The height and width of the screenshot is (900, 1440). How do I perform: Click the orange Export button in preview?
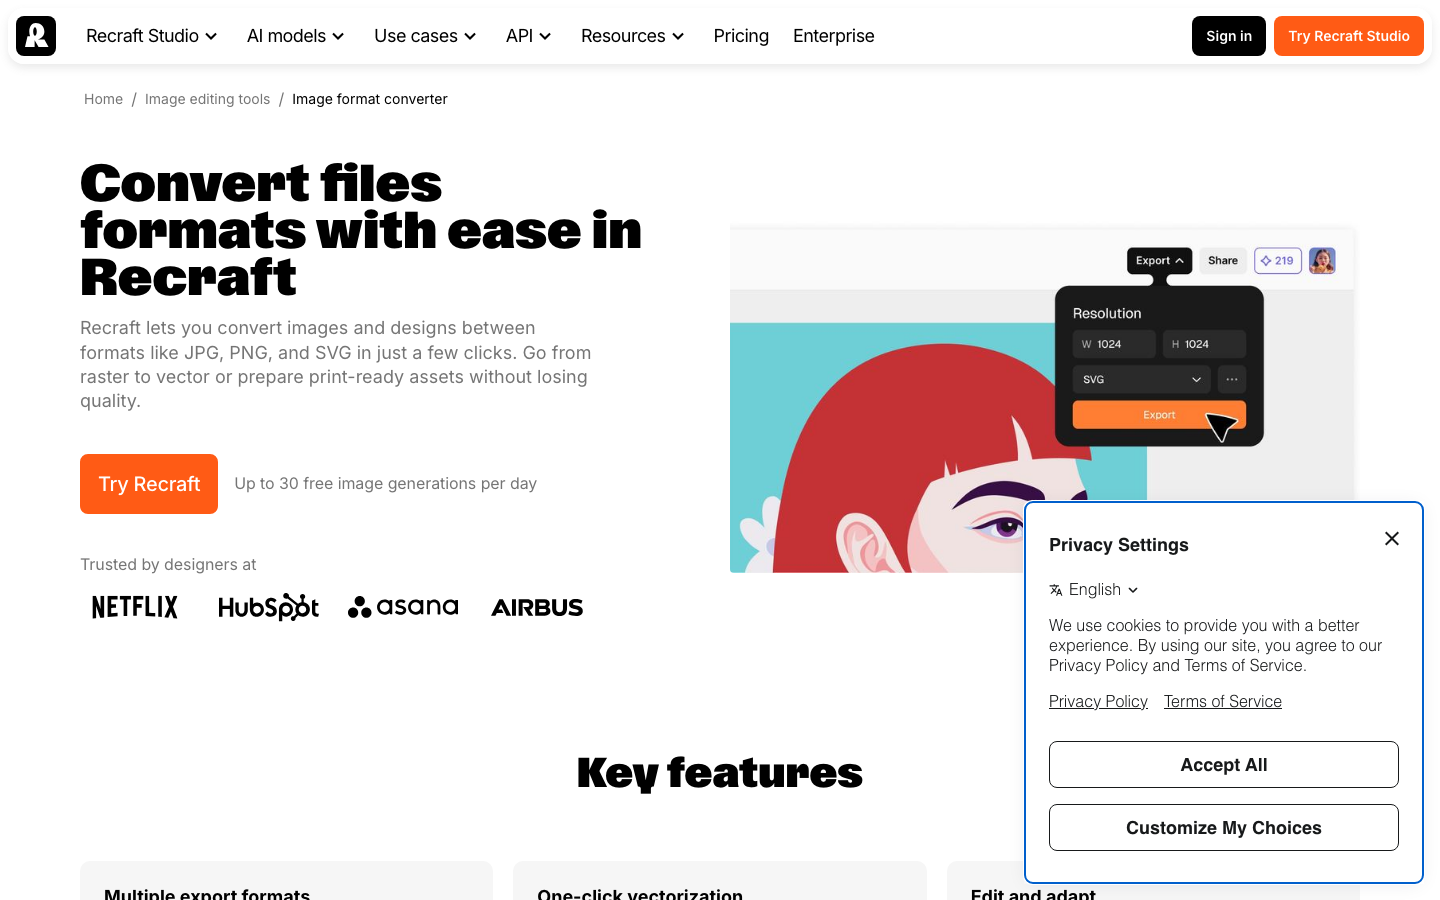[x=1159, y=415]
